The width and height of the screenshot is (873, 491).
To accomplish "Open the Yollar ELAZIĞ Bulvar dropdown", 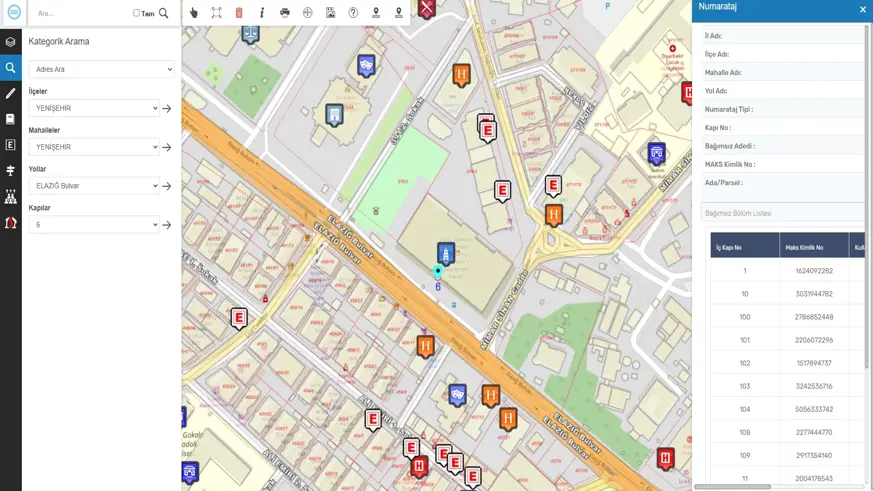I will pyautogui.click(x=94, y=186).
